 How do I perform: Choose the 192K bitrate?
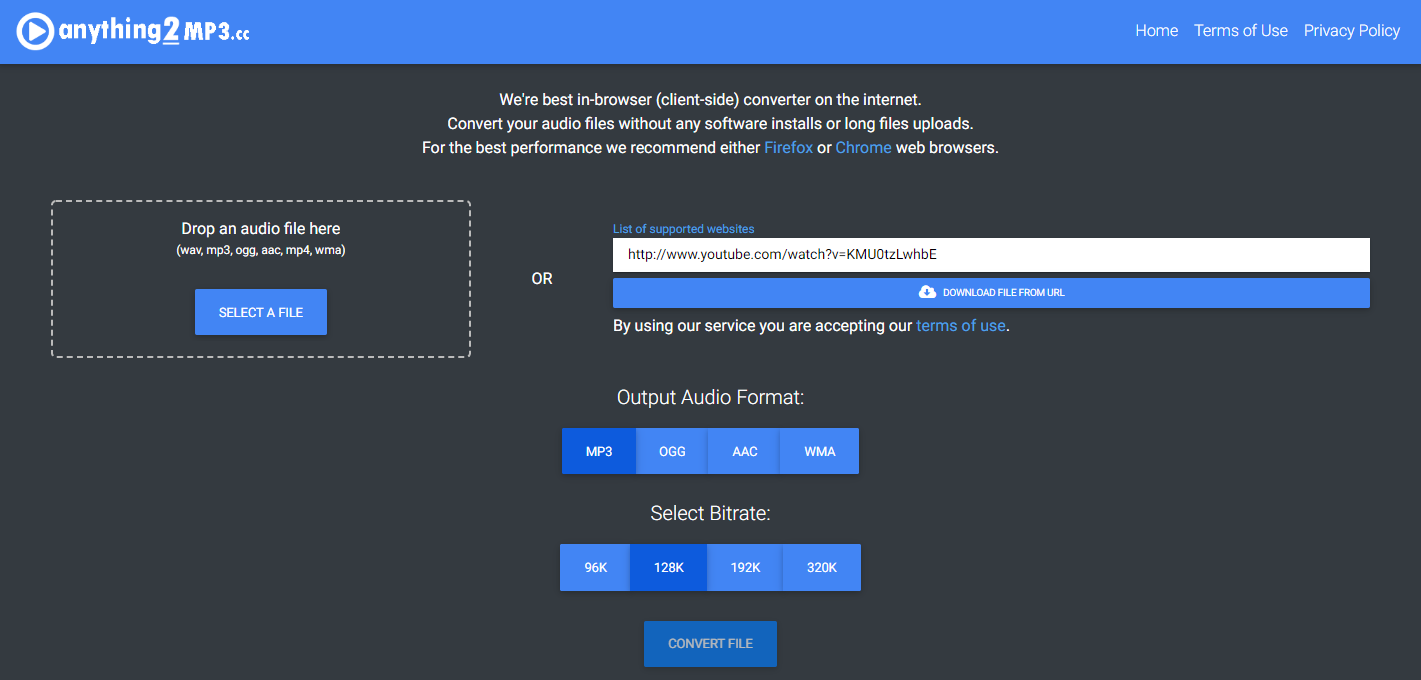click(744, 567)
